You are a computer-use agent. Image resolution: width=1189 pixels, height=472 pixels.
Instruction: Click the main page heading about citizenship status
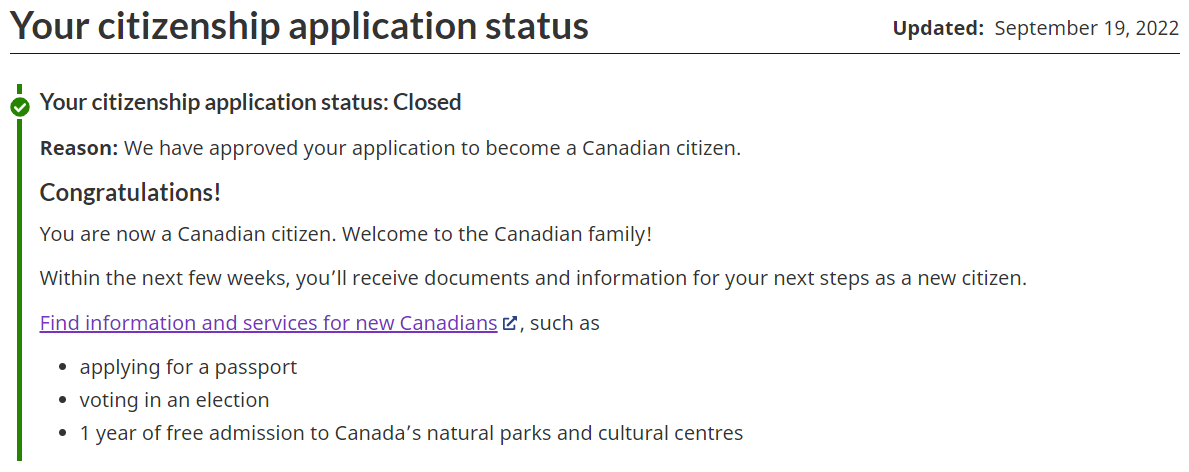(299, 27)
